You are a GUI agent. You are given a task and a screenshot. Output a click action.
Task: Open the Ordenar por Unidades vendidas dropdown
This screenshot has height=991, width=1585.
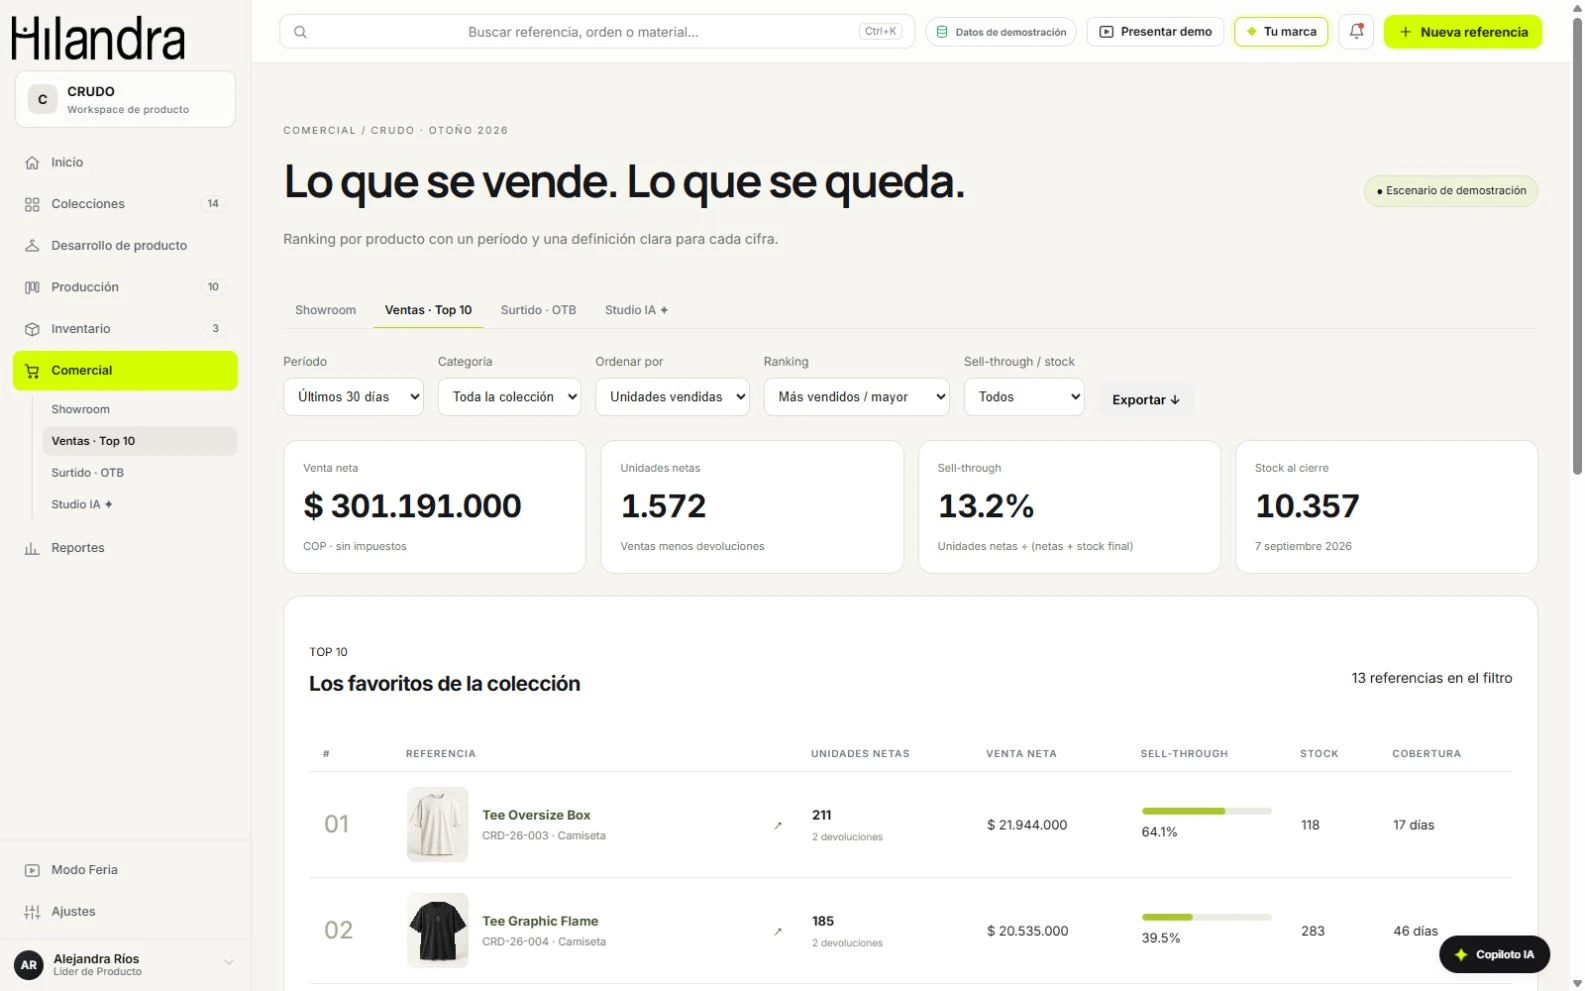click(672, 397)
